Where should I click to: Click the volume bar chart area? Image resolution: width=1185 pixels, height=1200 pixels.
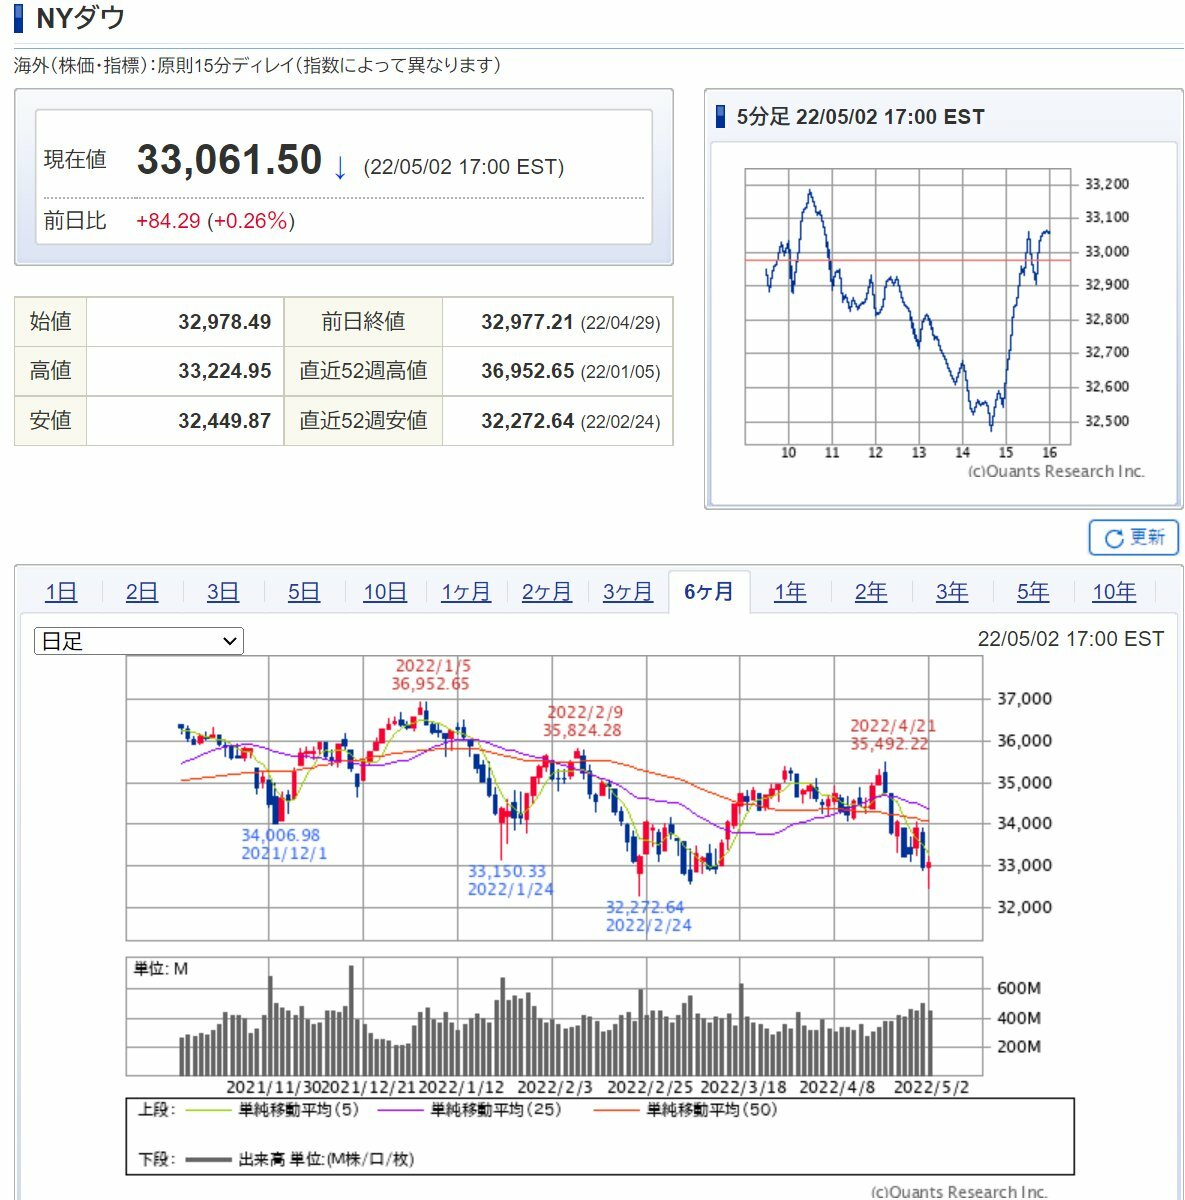tap(555, 1020)
